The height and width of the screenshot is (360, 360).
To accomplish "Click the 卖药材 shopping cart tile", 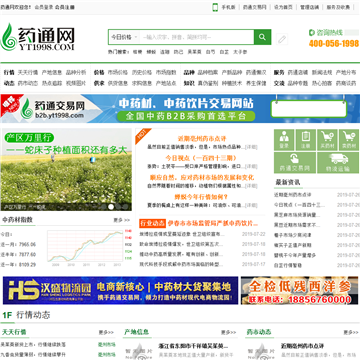I will click(349, 140).
